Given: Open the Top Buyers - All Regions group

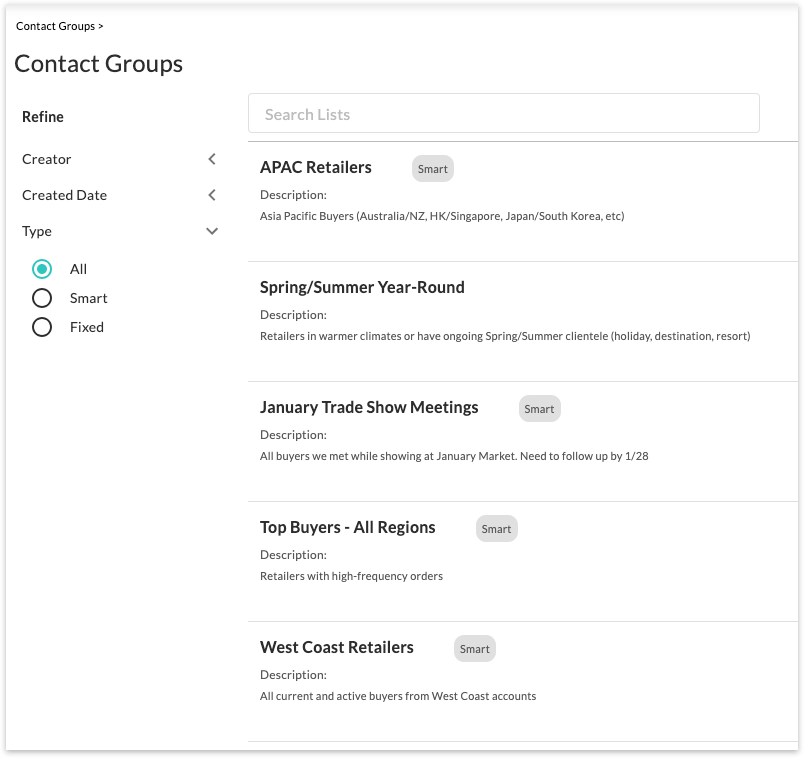Looking at the screenshot, I should pyautogui.click(x=347, y=527).
